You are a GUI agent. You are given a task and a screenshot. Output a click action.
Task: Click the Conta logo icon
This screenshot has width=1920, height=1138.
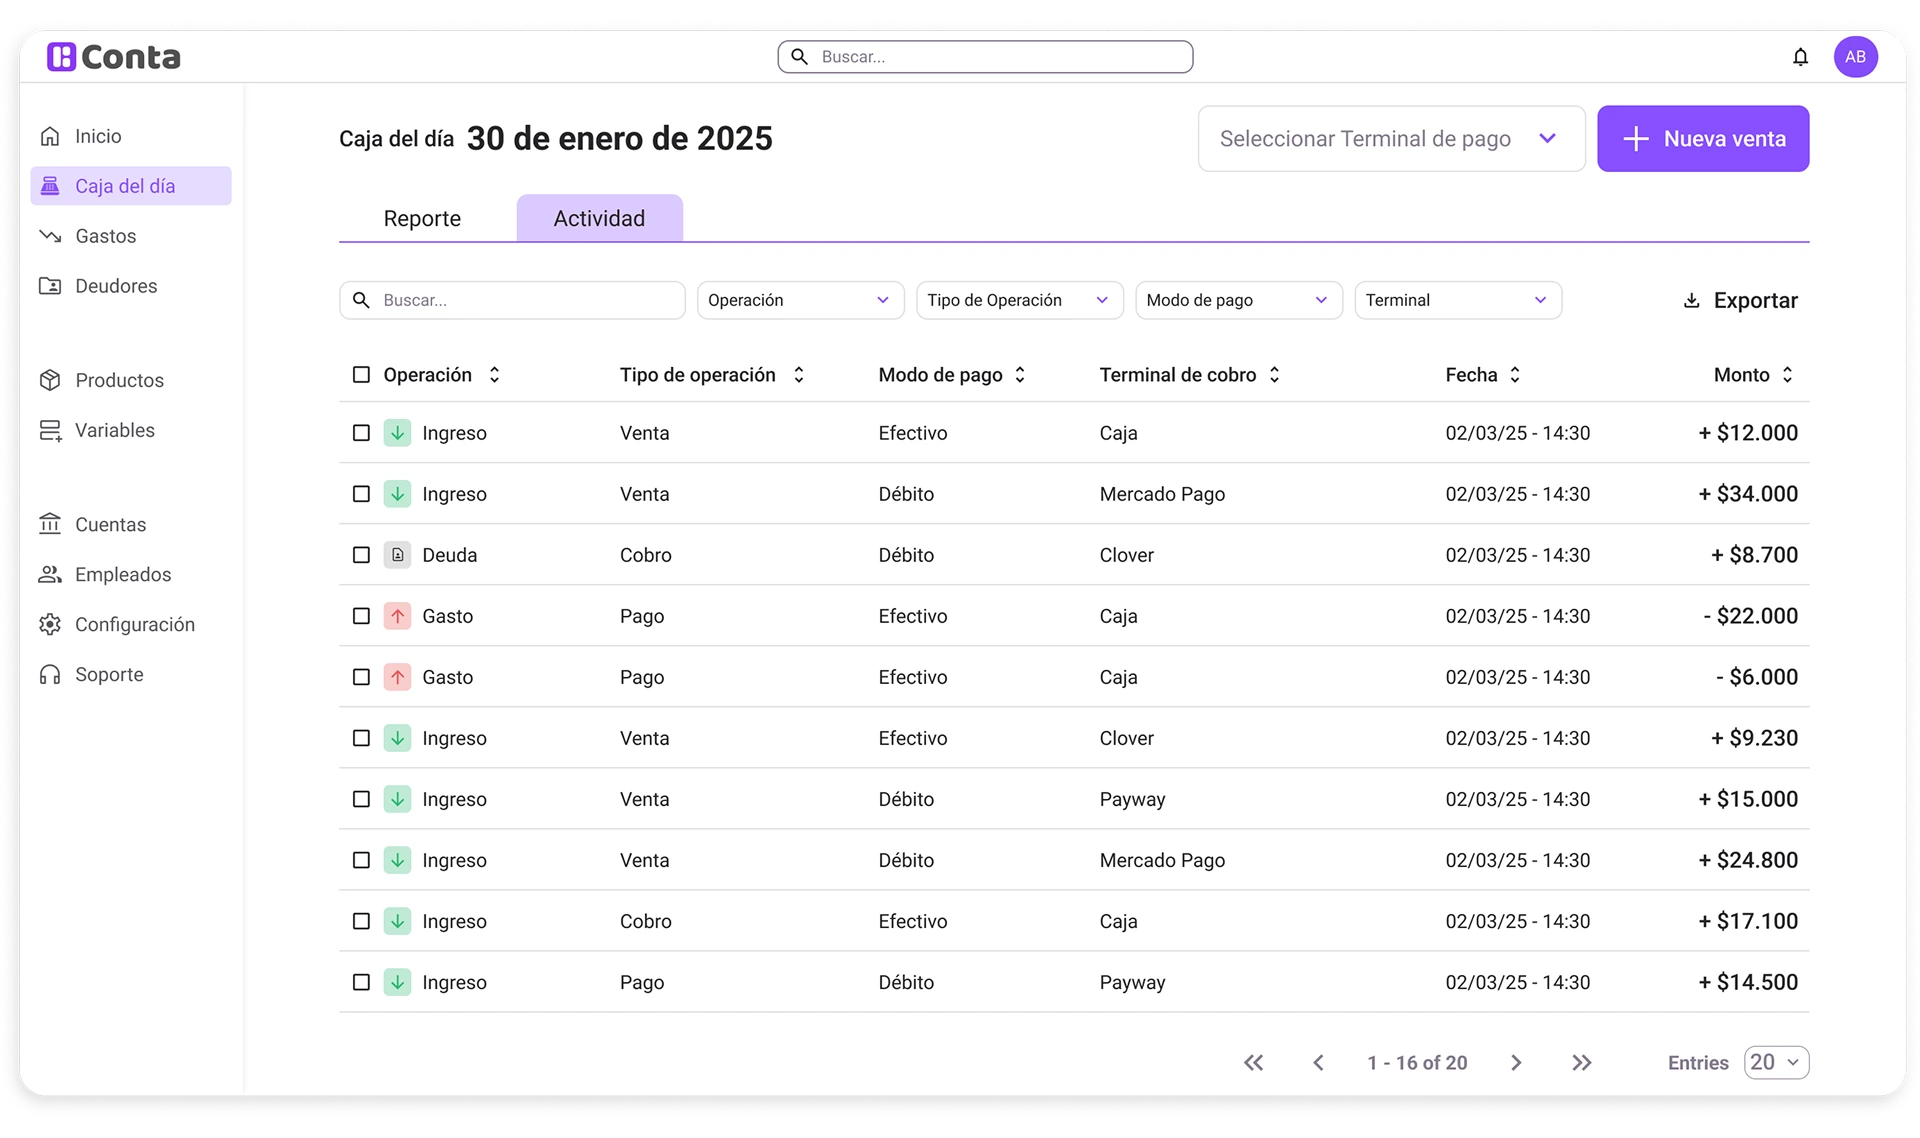click(x=62, y=57)
